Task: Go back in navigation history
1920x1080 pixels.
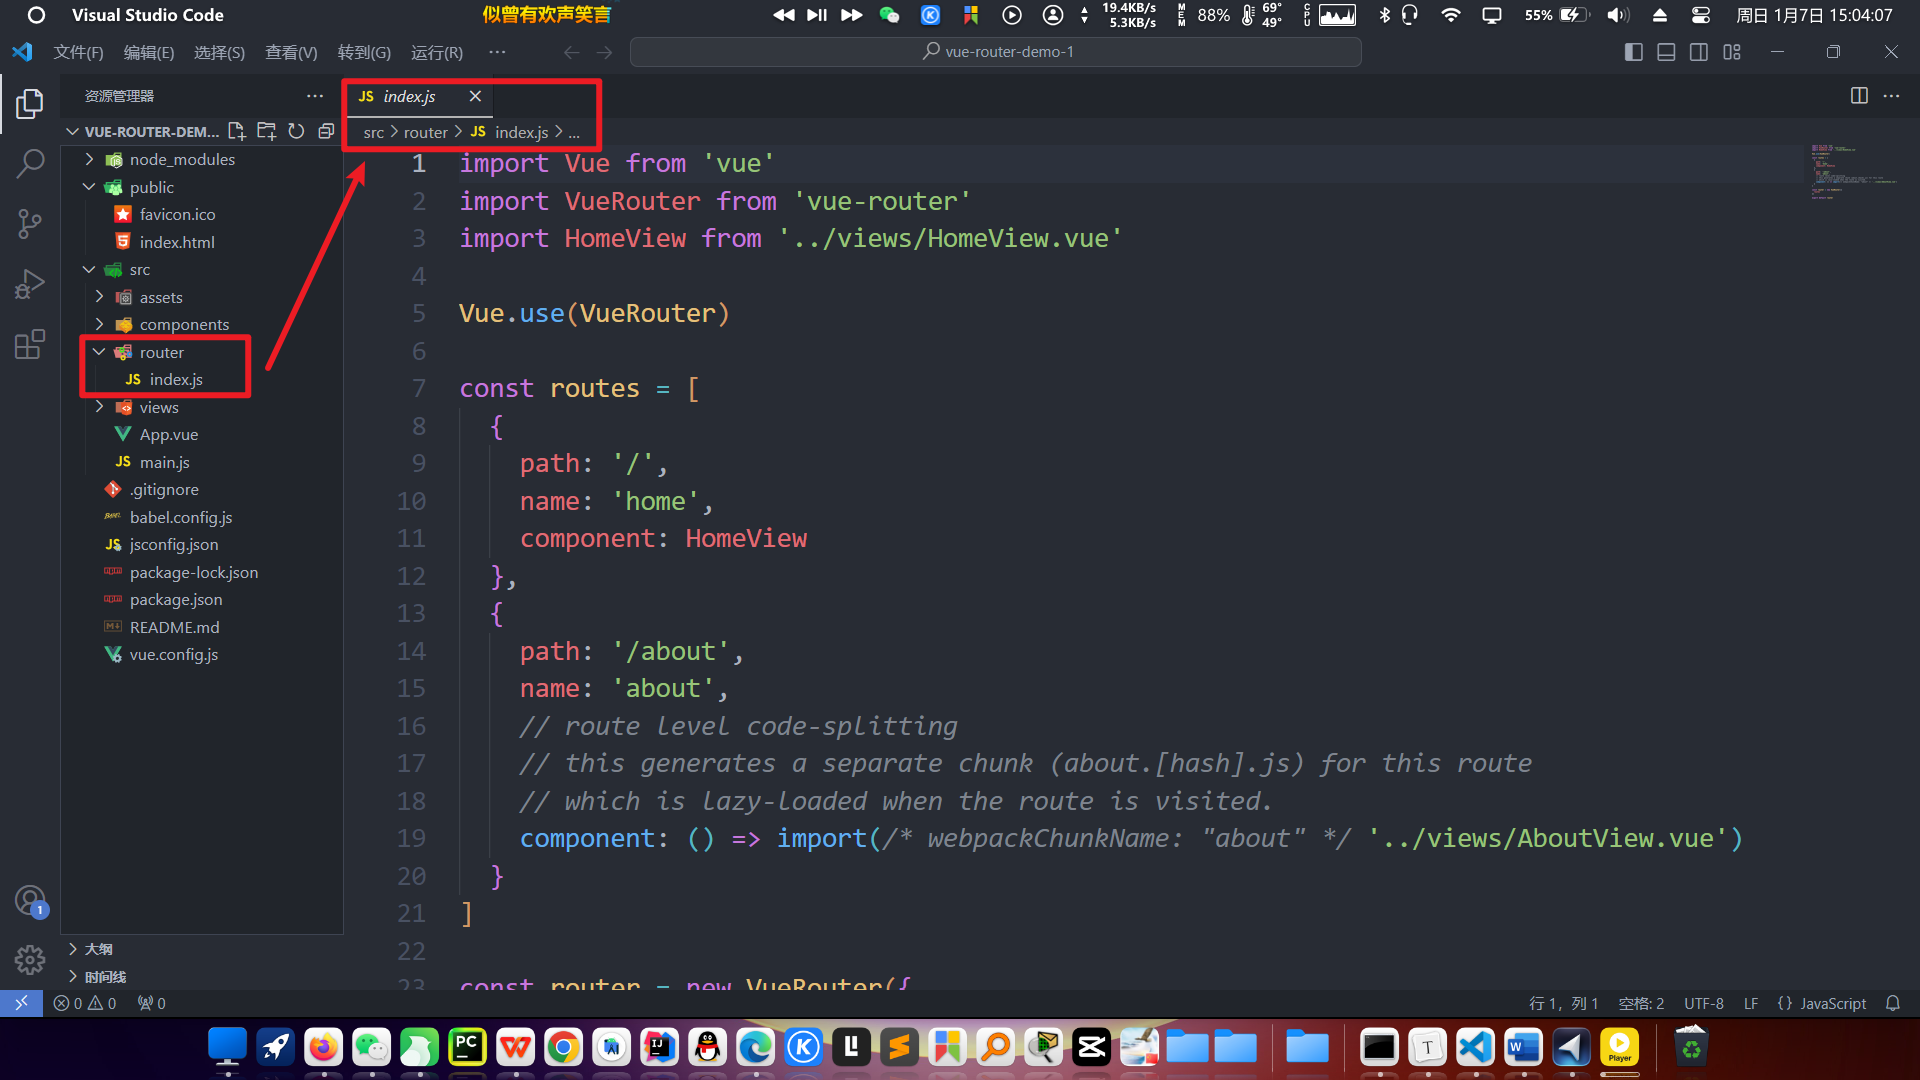Action: click(x=571, y=52)
